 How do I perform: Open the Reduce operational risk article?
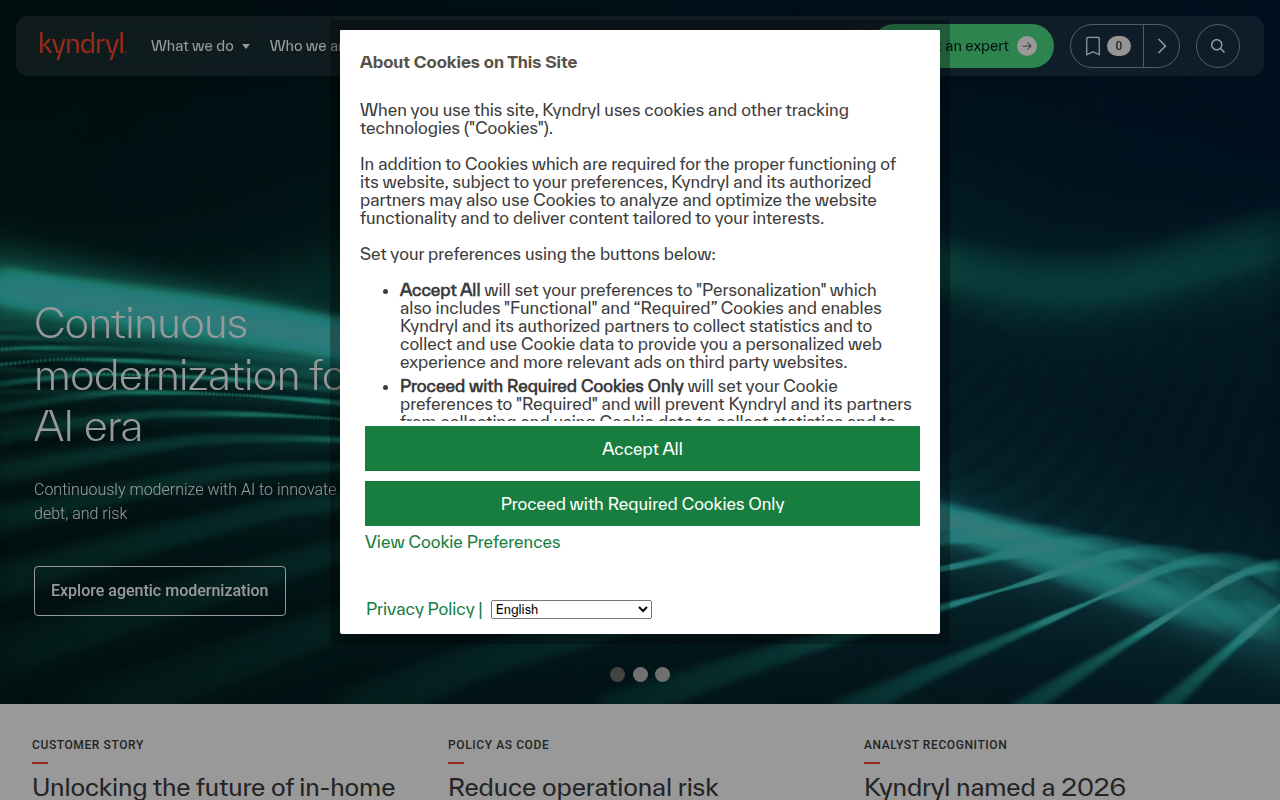(583, 787)
